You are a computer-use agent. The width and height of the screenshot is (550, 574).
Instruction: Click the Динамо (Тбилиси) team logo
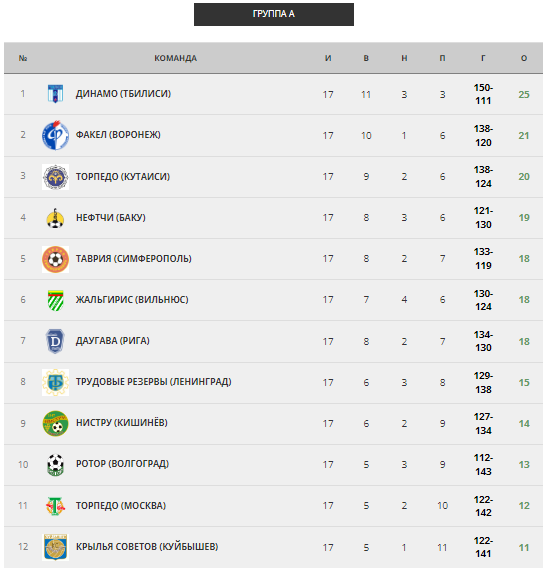(55, 94)
